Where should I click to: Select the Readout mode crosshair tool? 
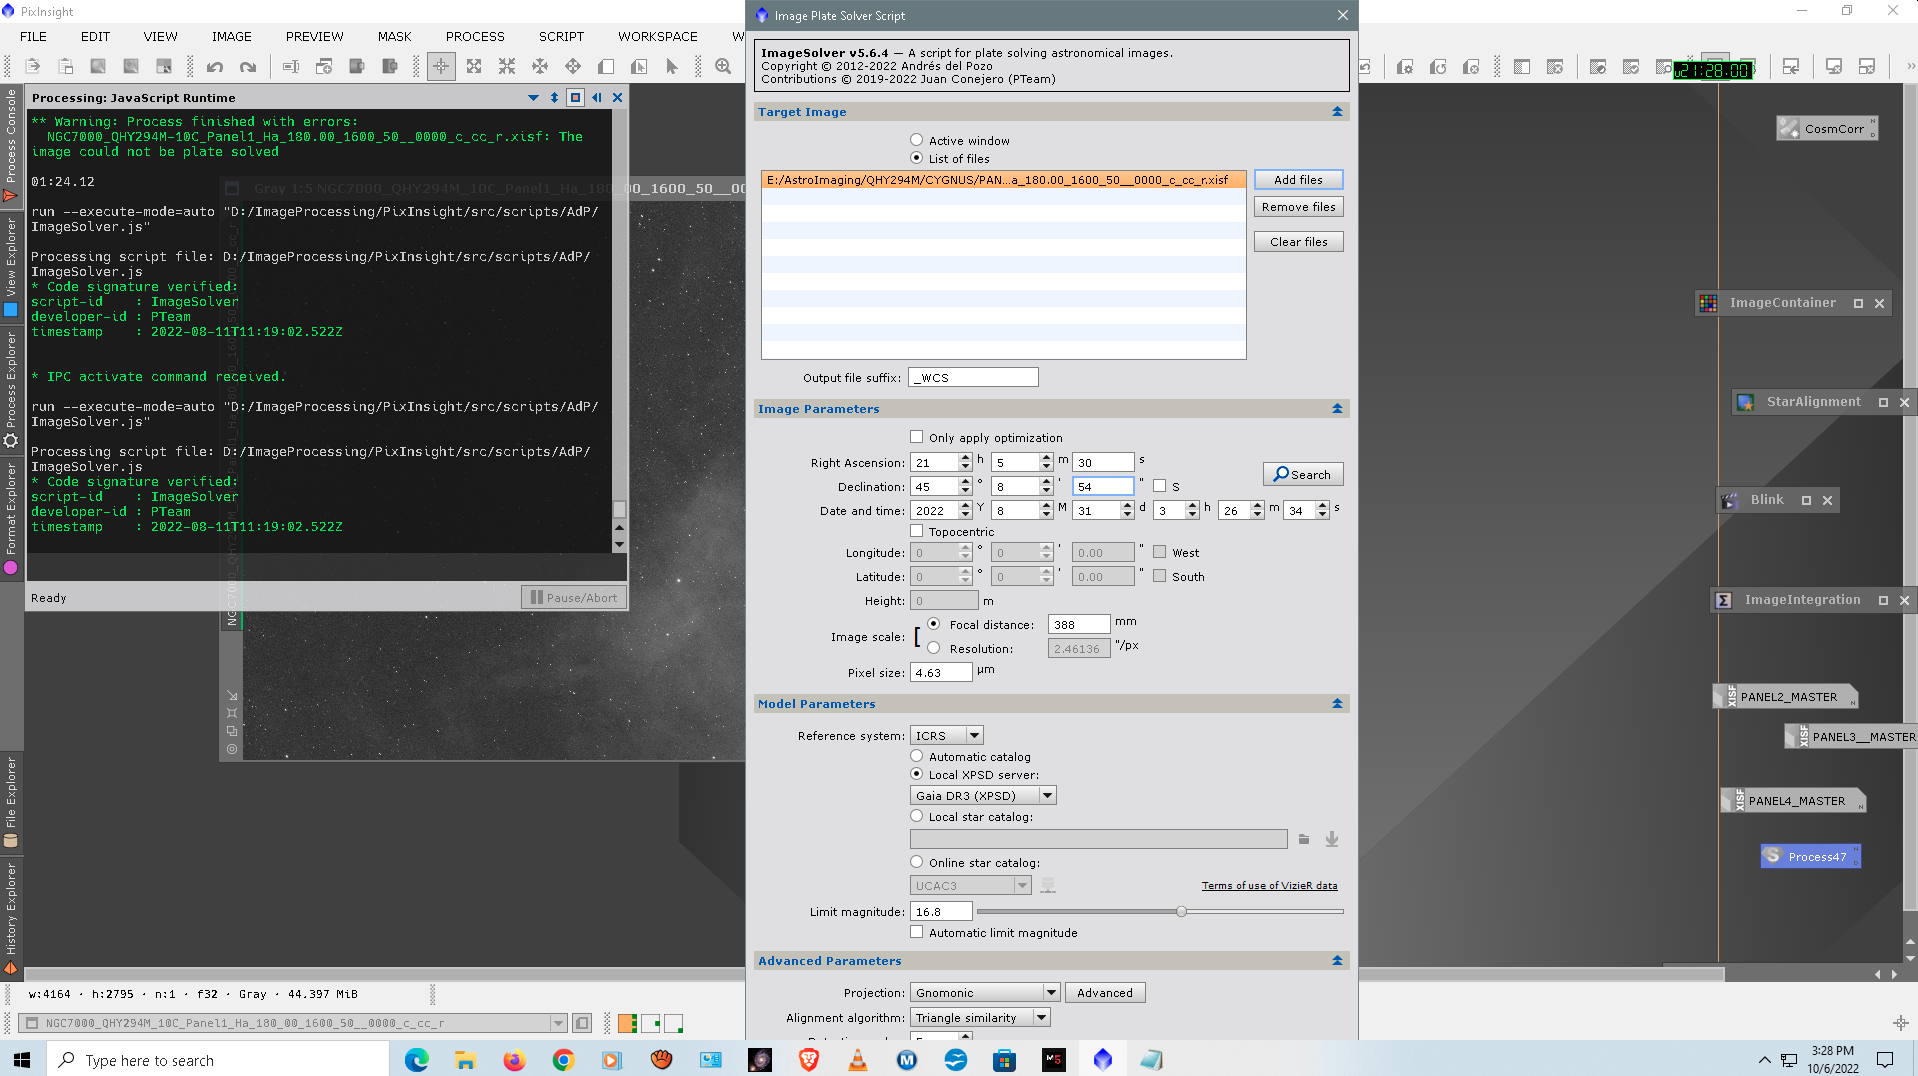(x=441, y=67)
